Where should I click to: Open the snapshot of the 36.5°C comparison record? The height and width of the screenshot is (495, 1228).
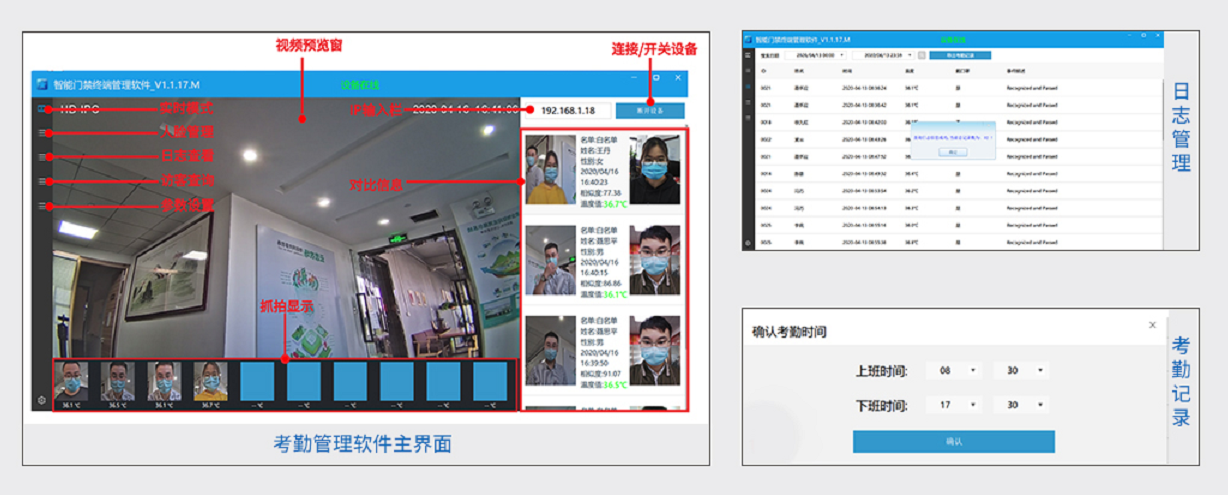tap(551, 350)
